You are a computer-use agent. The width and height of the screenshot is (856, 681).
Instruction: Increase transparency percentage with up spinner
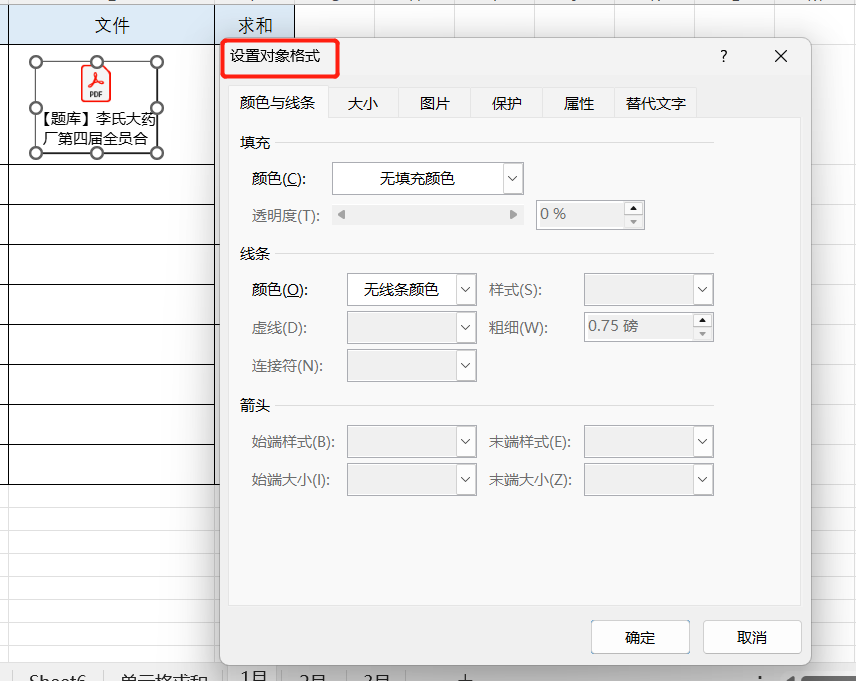(633, 208)
